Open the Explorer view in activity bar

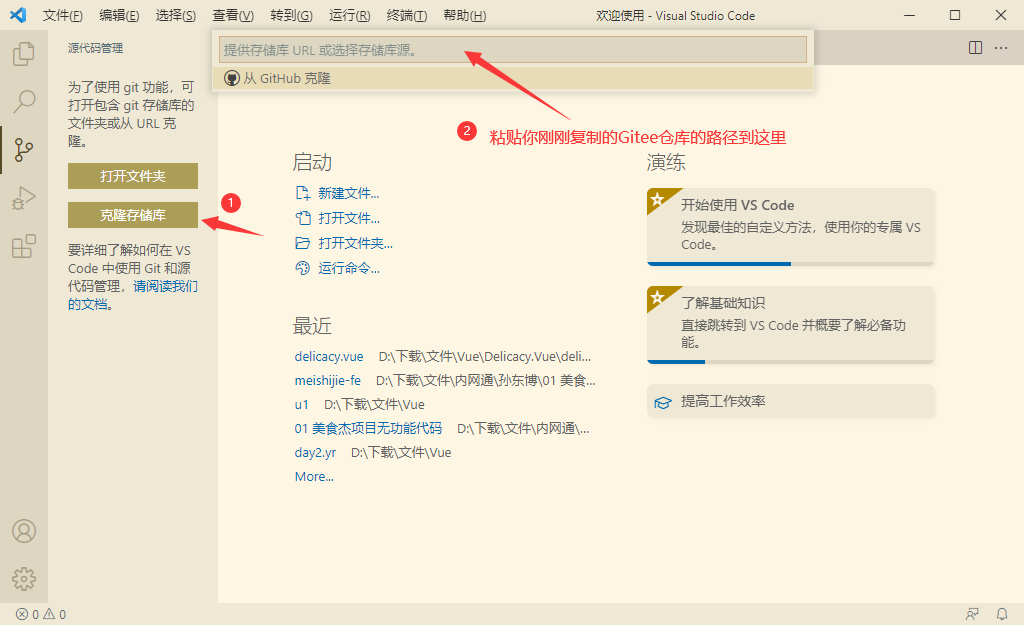pyautogui.click(x=24, y=54)
